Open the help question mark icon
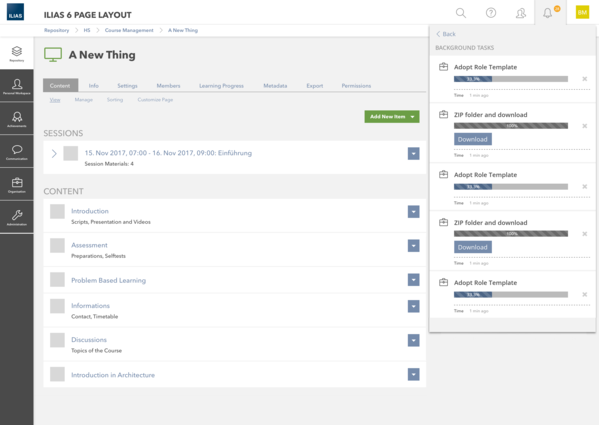 click(x=491, y=13)
